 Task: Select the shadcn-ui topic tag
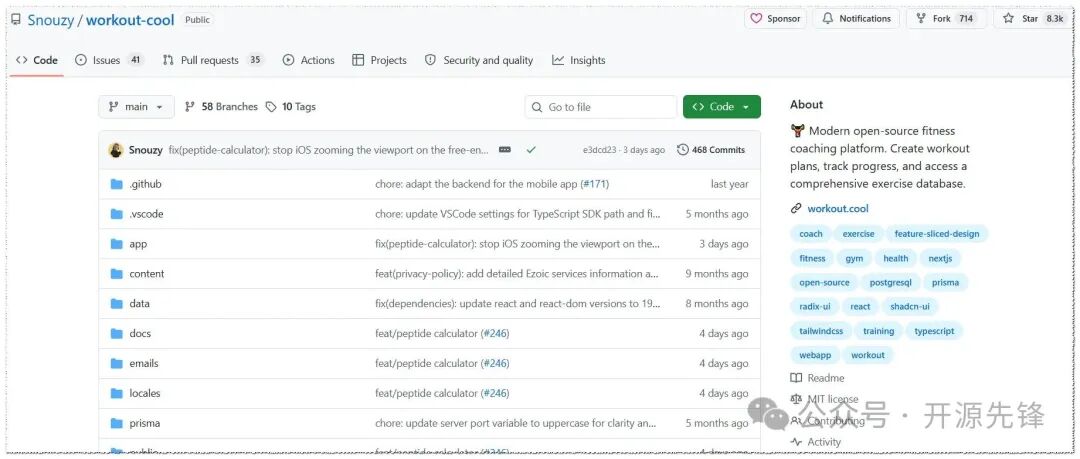pyautogui.click(x=909, y=307)
